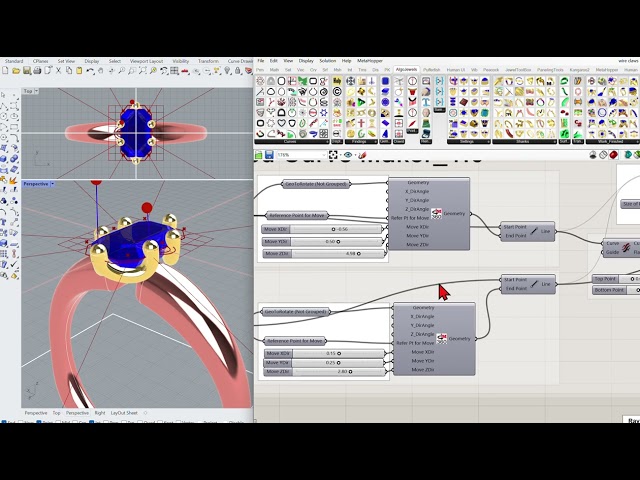Viewport: 640px width, 480px height.
Task: Open the Grasshopper Solution menu
Action: (x=327, y=61)
